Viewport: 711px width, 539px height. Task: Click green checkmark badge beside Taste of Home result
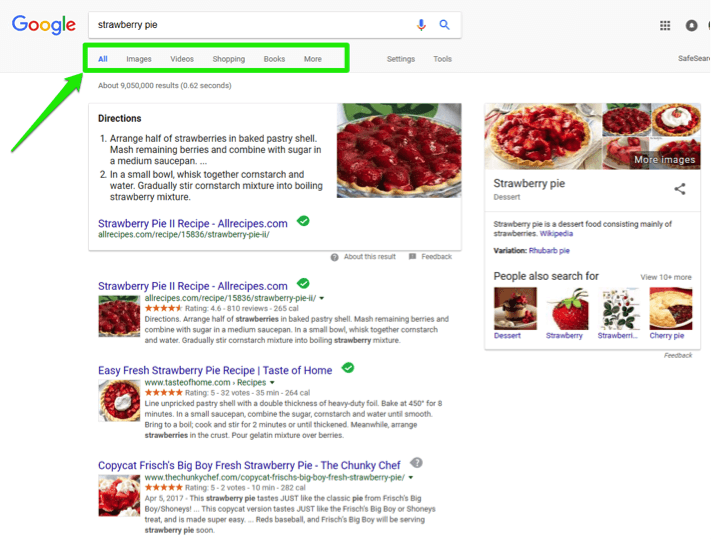[348, 368]
